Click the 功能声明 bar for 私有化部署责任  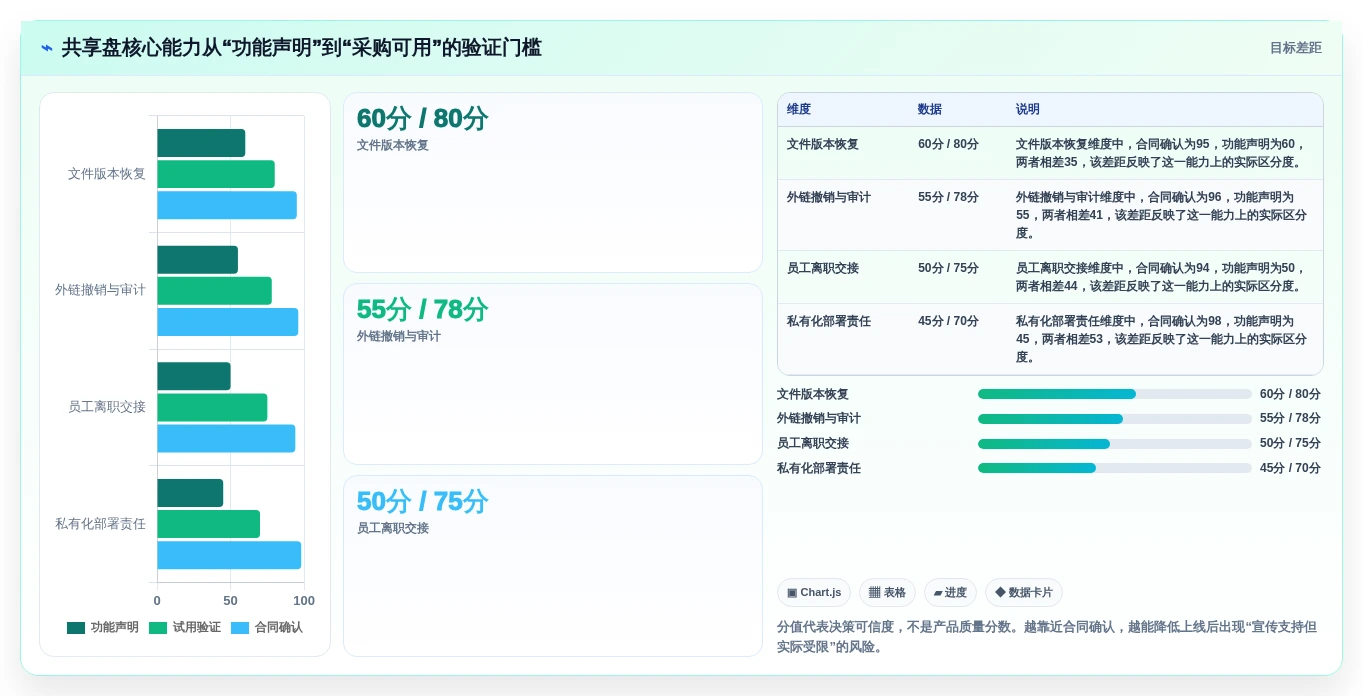pyautogui.click(x=190, y=493)
